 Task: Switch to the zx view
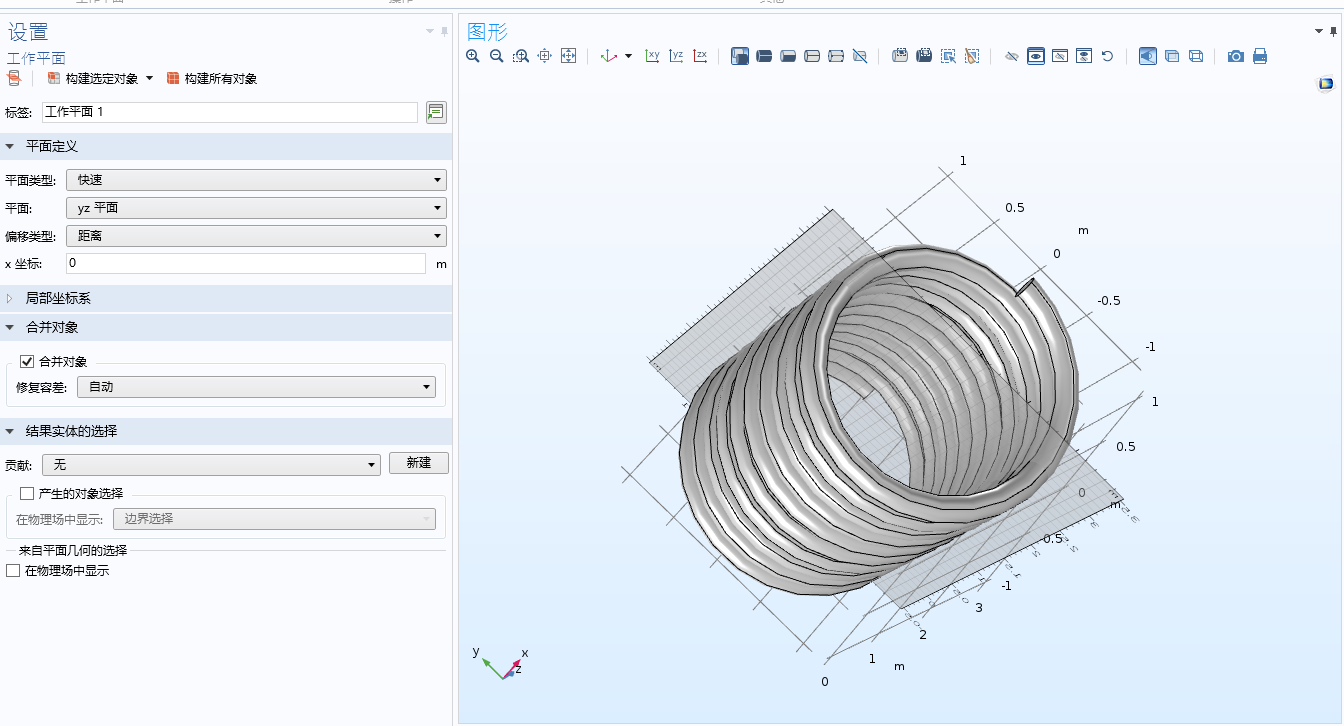700,56
